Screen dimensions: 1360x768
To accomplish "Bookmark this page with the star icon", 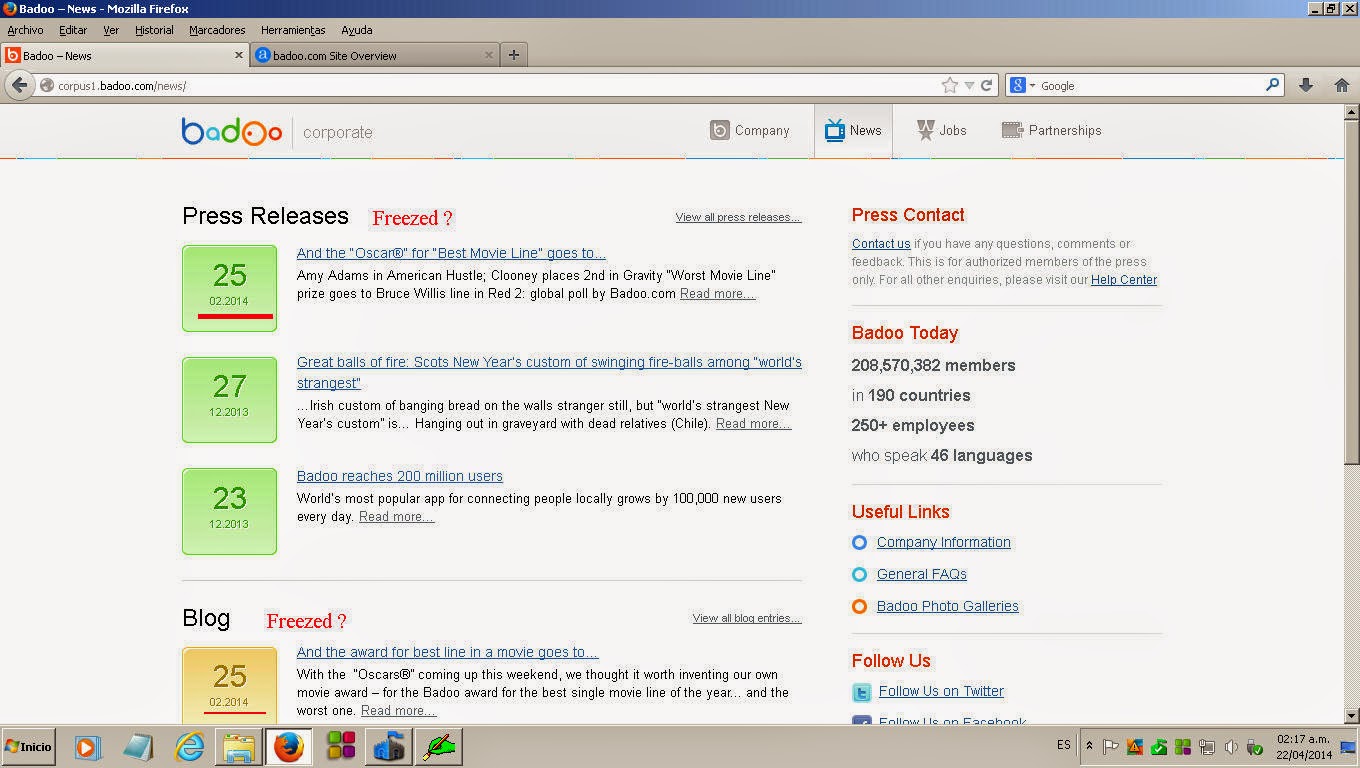I will 950,86.
